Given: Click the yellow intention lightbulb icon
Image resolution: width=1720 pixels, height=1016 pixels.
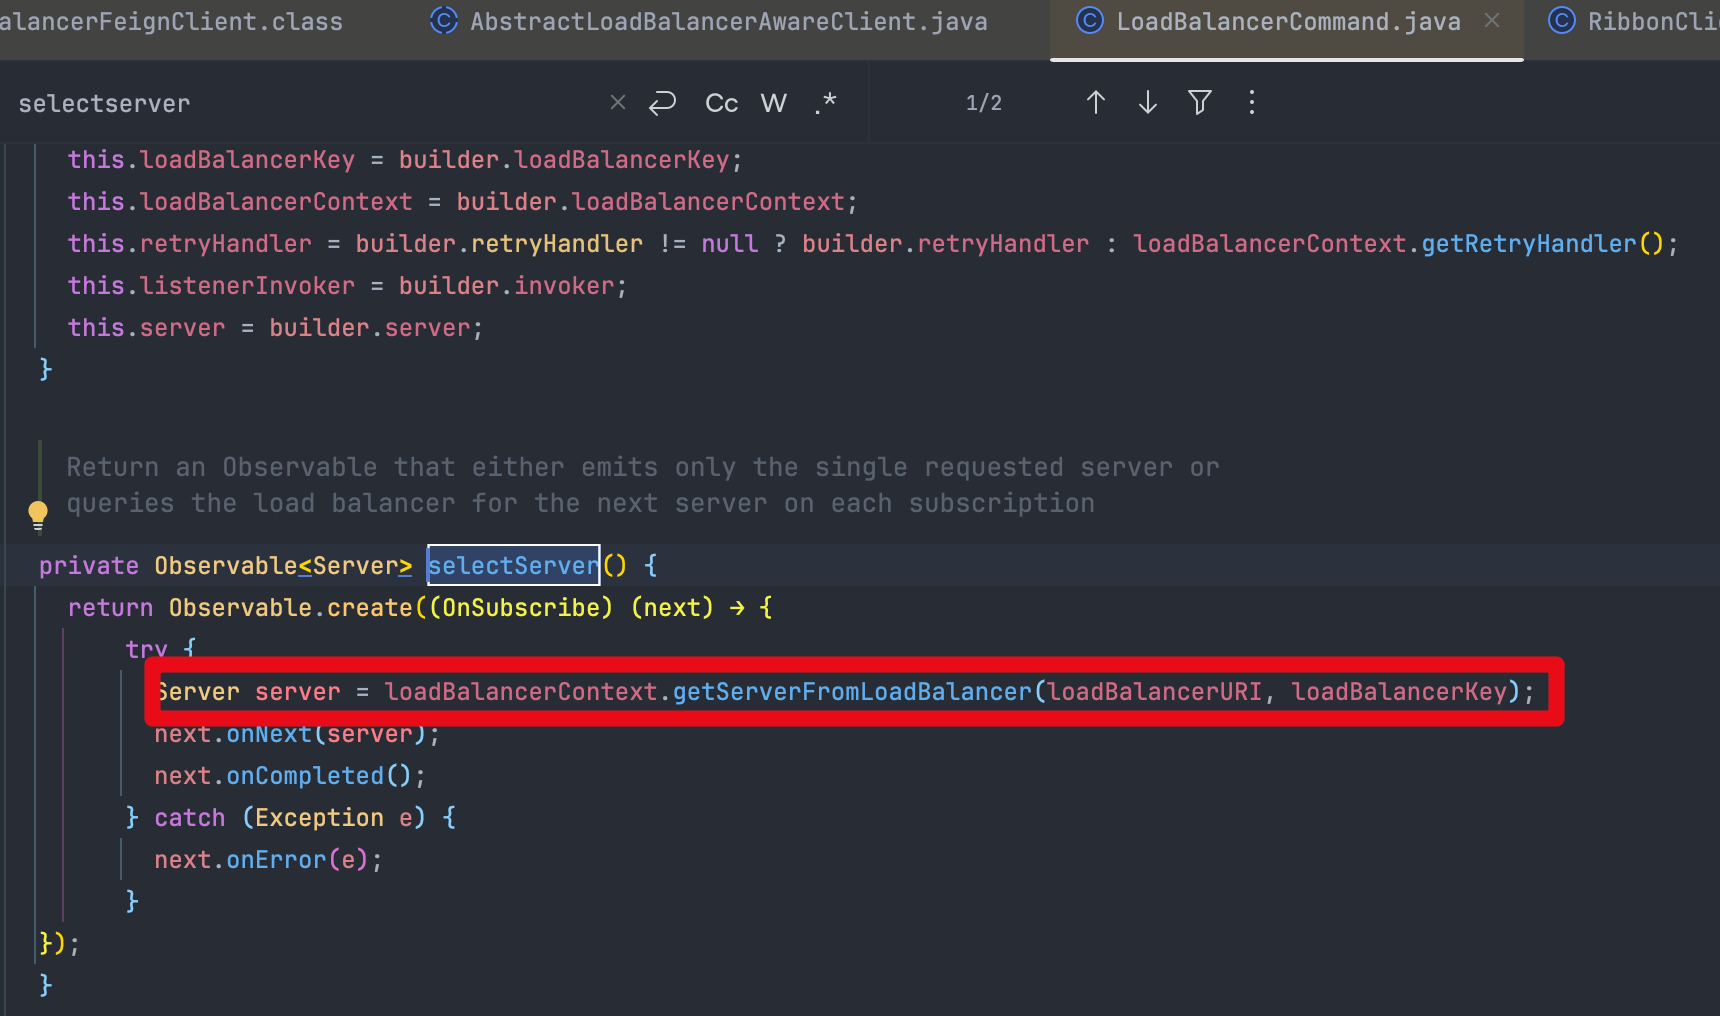Looking at the screenshot, I should pyautogui.click(x=38, y=515).
